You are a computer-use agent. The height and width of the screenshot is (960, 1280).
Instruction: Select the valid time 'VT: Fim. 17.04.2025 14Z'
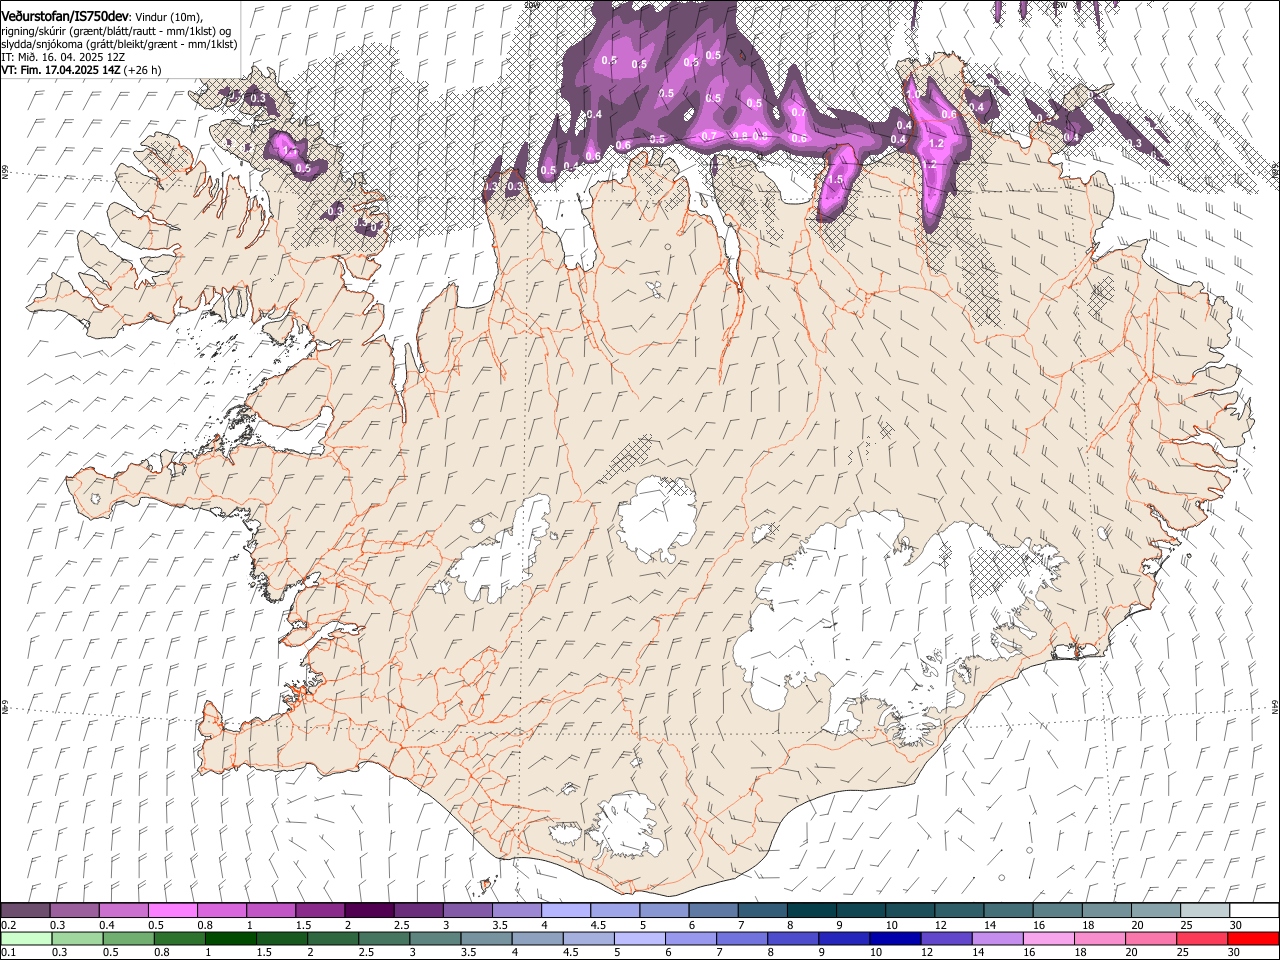[x=61, y=70]
